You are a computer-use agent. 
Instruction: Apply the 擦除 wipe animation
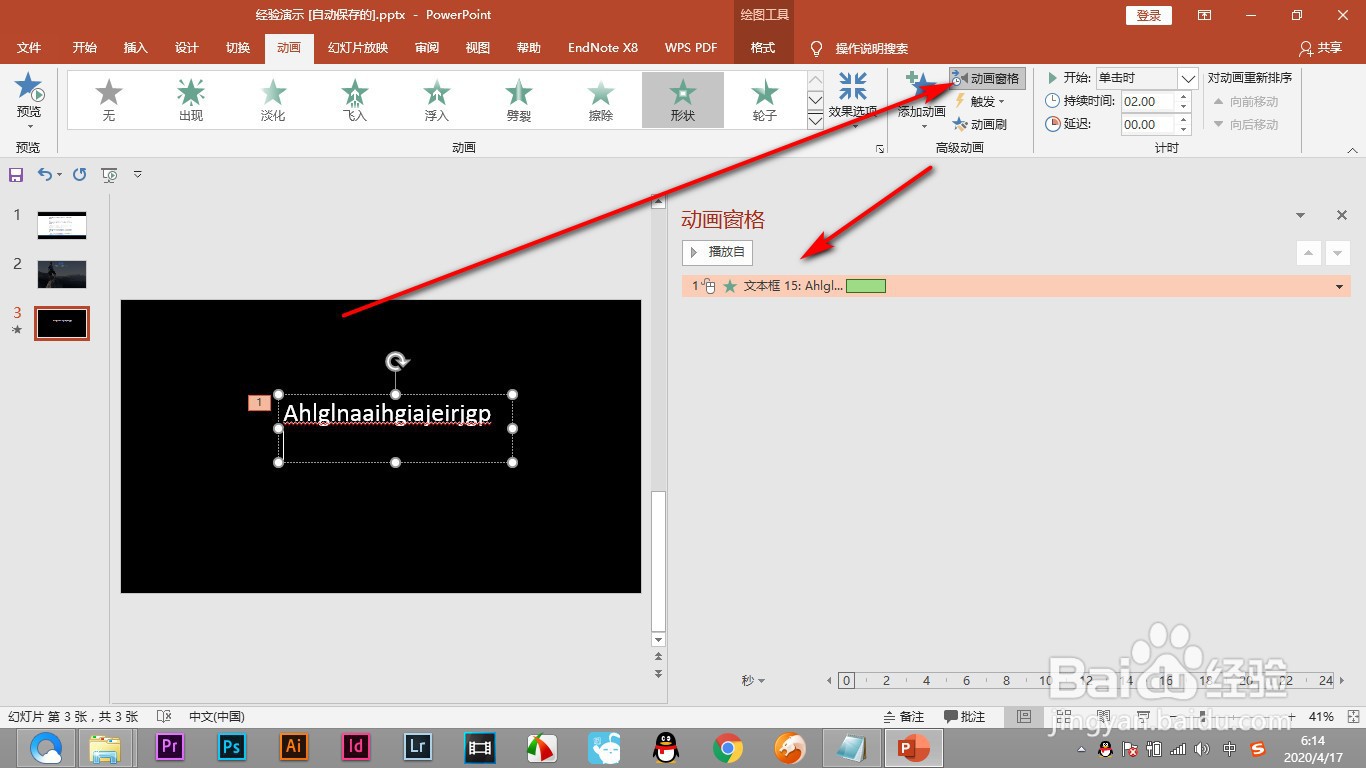pos(601,100)
